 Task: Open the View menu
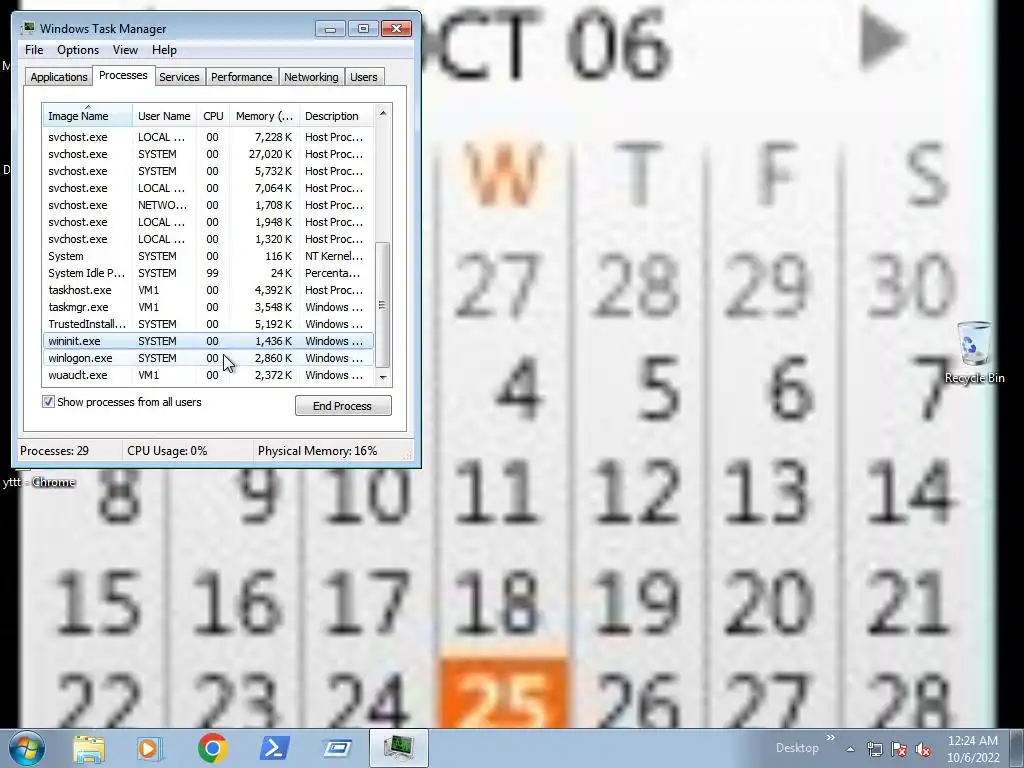click(125, 50)
